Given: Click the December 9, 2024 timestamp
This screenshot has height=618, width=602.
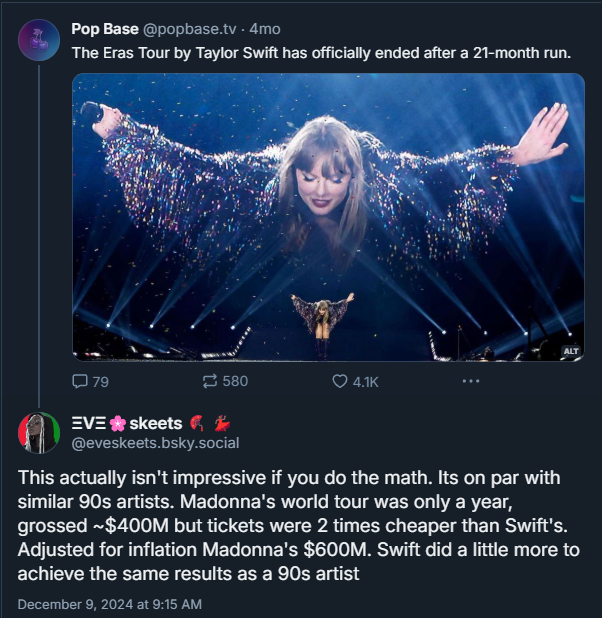Looking at the screenshot, I should (110, 605).
